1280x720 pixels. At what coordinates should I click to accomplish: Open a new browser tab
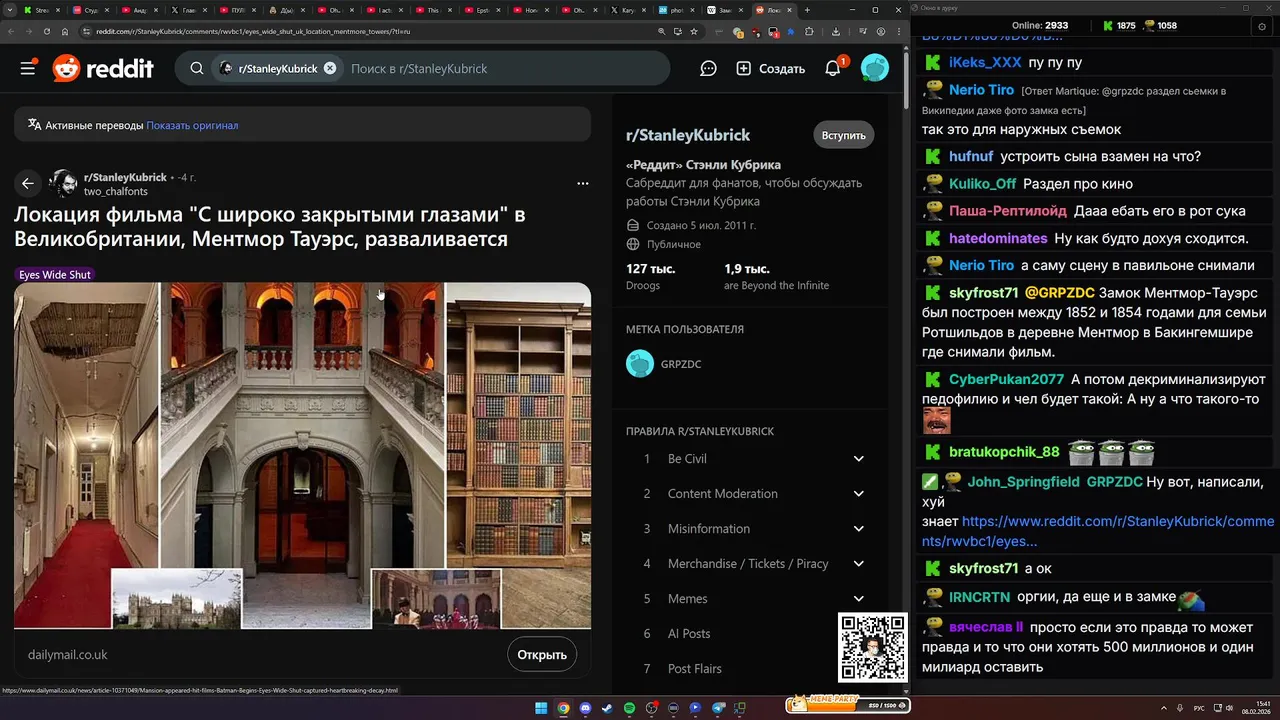click(807, 10)
